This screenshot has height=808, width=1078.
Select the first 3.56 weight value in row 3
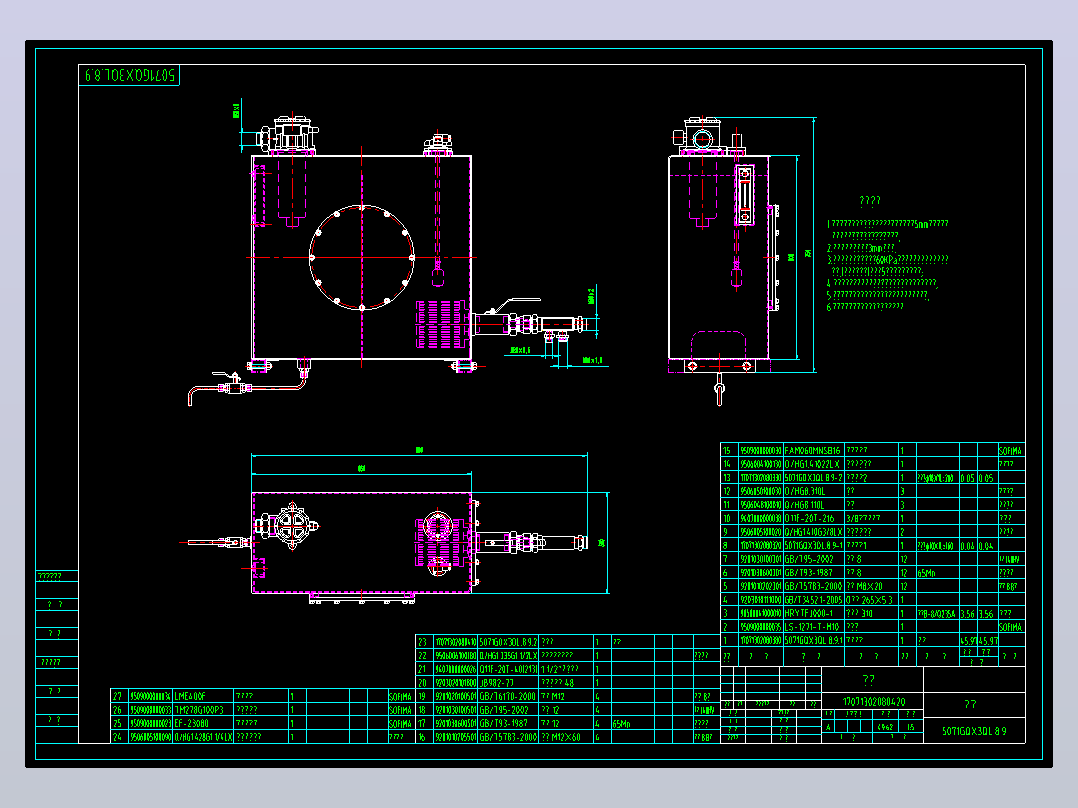pos(967,613)
